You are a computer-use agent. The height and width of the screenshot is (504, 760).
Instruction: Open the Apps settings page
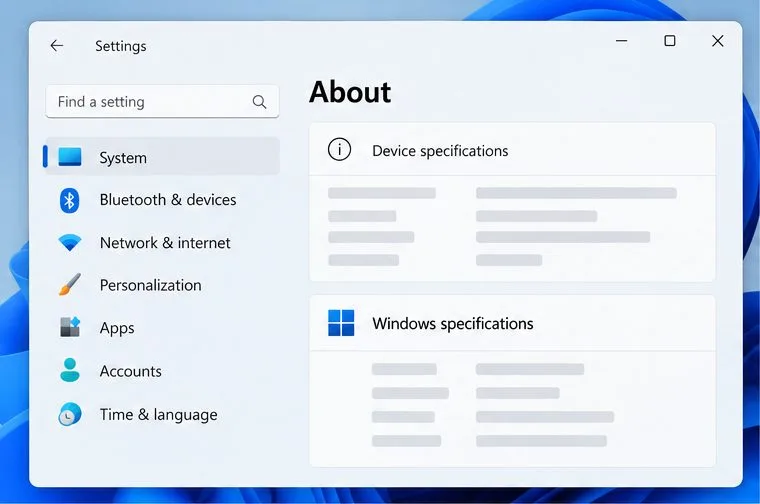pyautogui.click(x=161, y=328)
